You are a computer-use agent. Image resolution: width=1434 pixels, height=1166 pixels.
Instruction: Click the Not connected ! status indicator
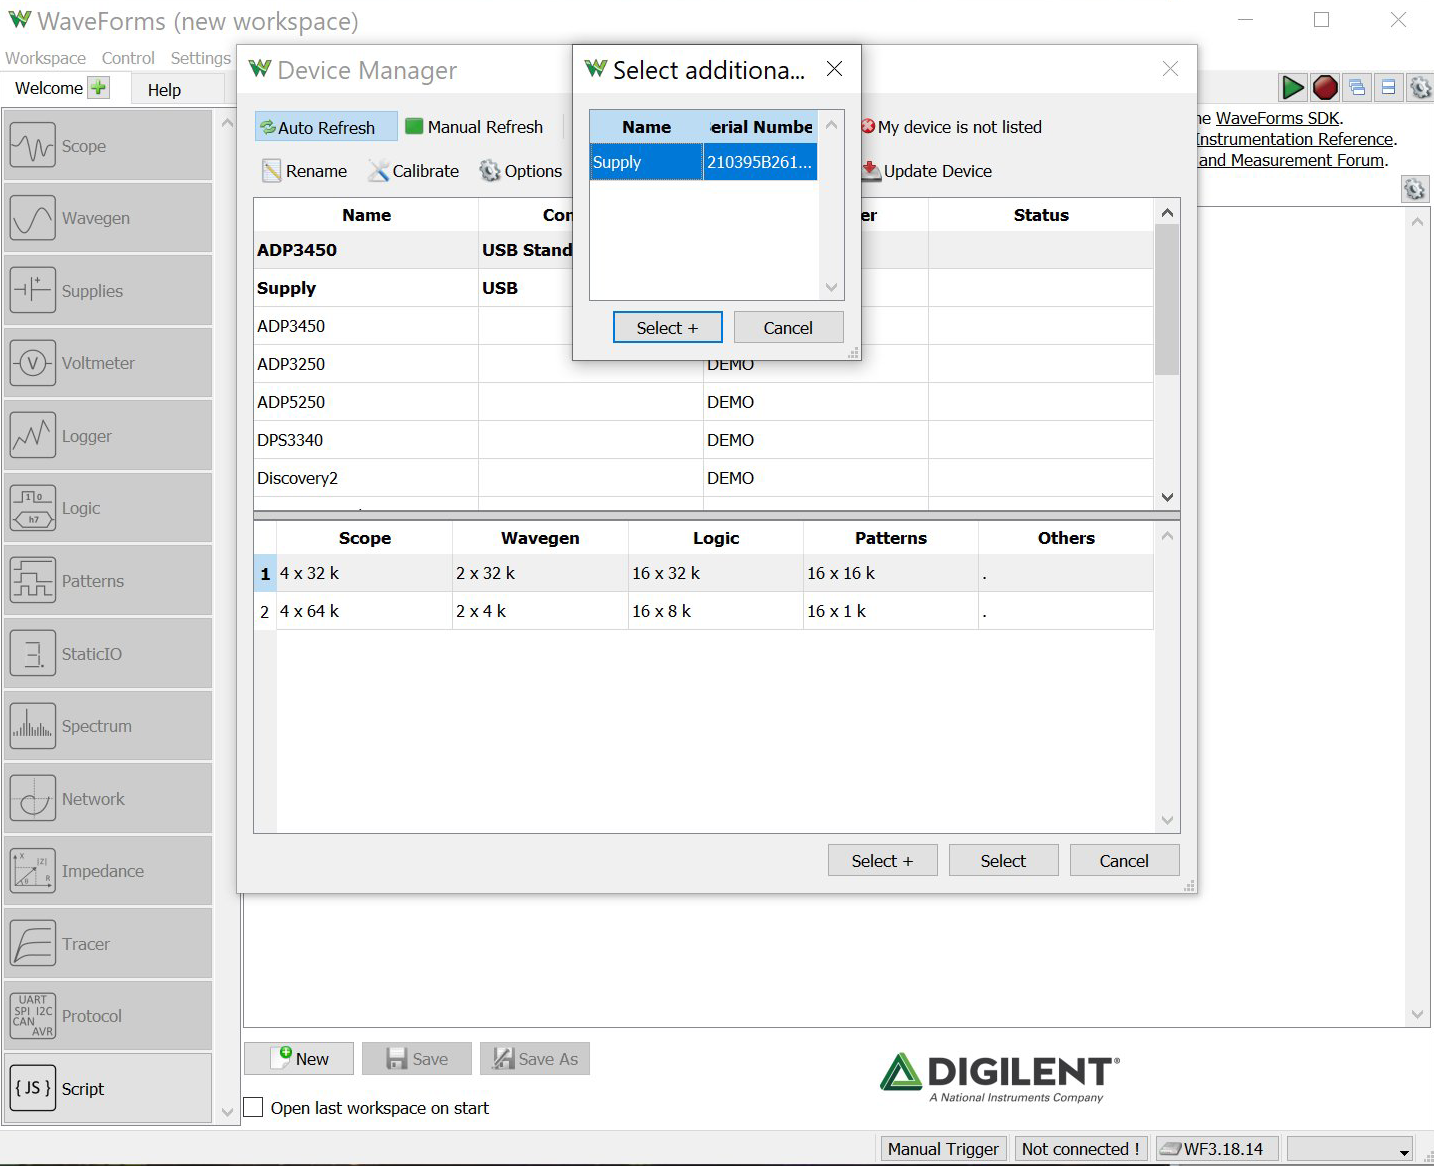[1081, 1149]
